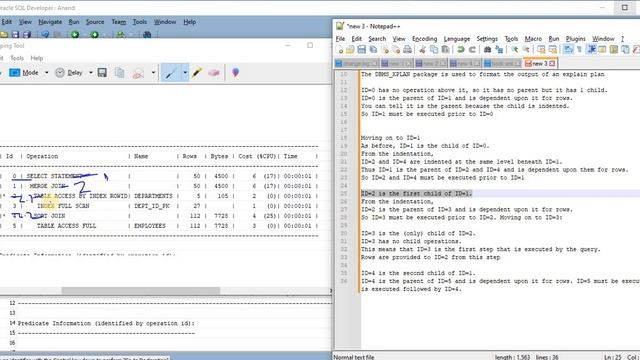Click the 'DEPARTMENTS' name in the plan table
The width and height of the screenshot is (640, 360).
click(153, 196)
